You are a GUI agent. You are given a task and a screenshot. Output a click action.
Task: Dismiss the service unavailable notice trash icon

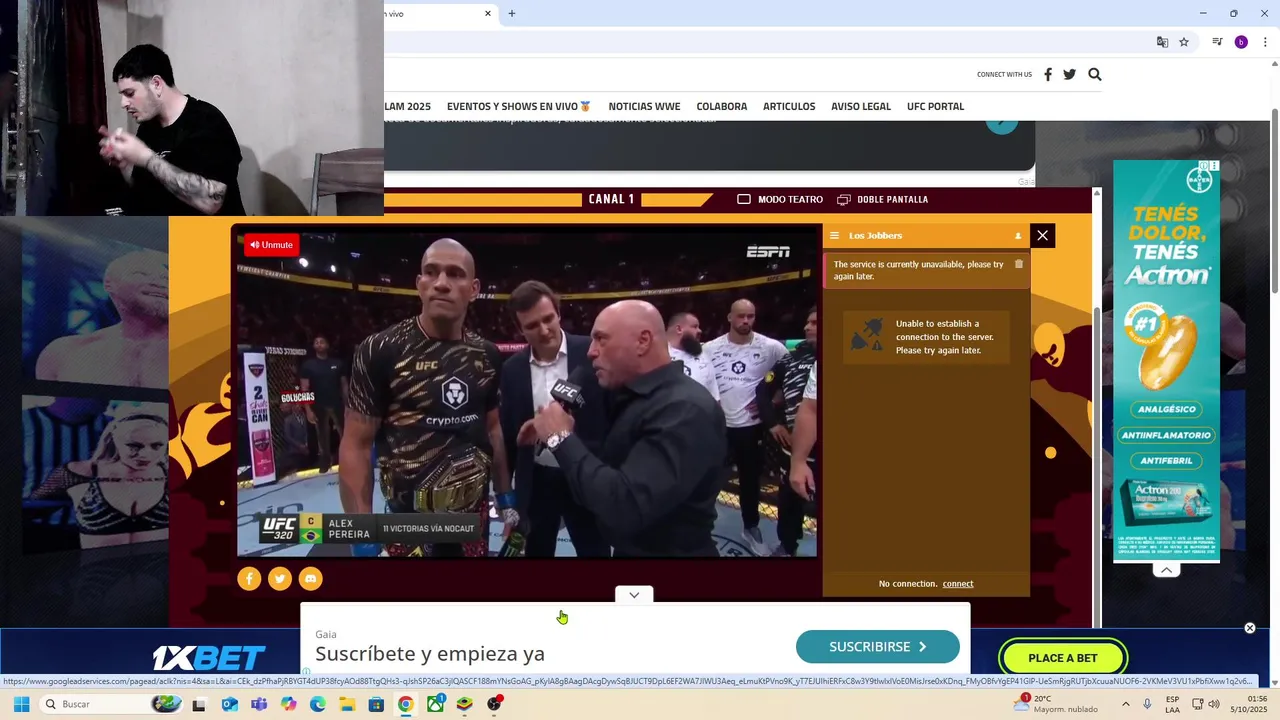tap(1019, 264)
